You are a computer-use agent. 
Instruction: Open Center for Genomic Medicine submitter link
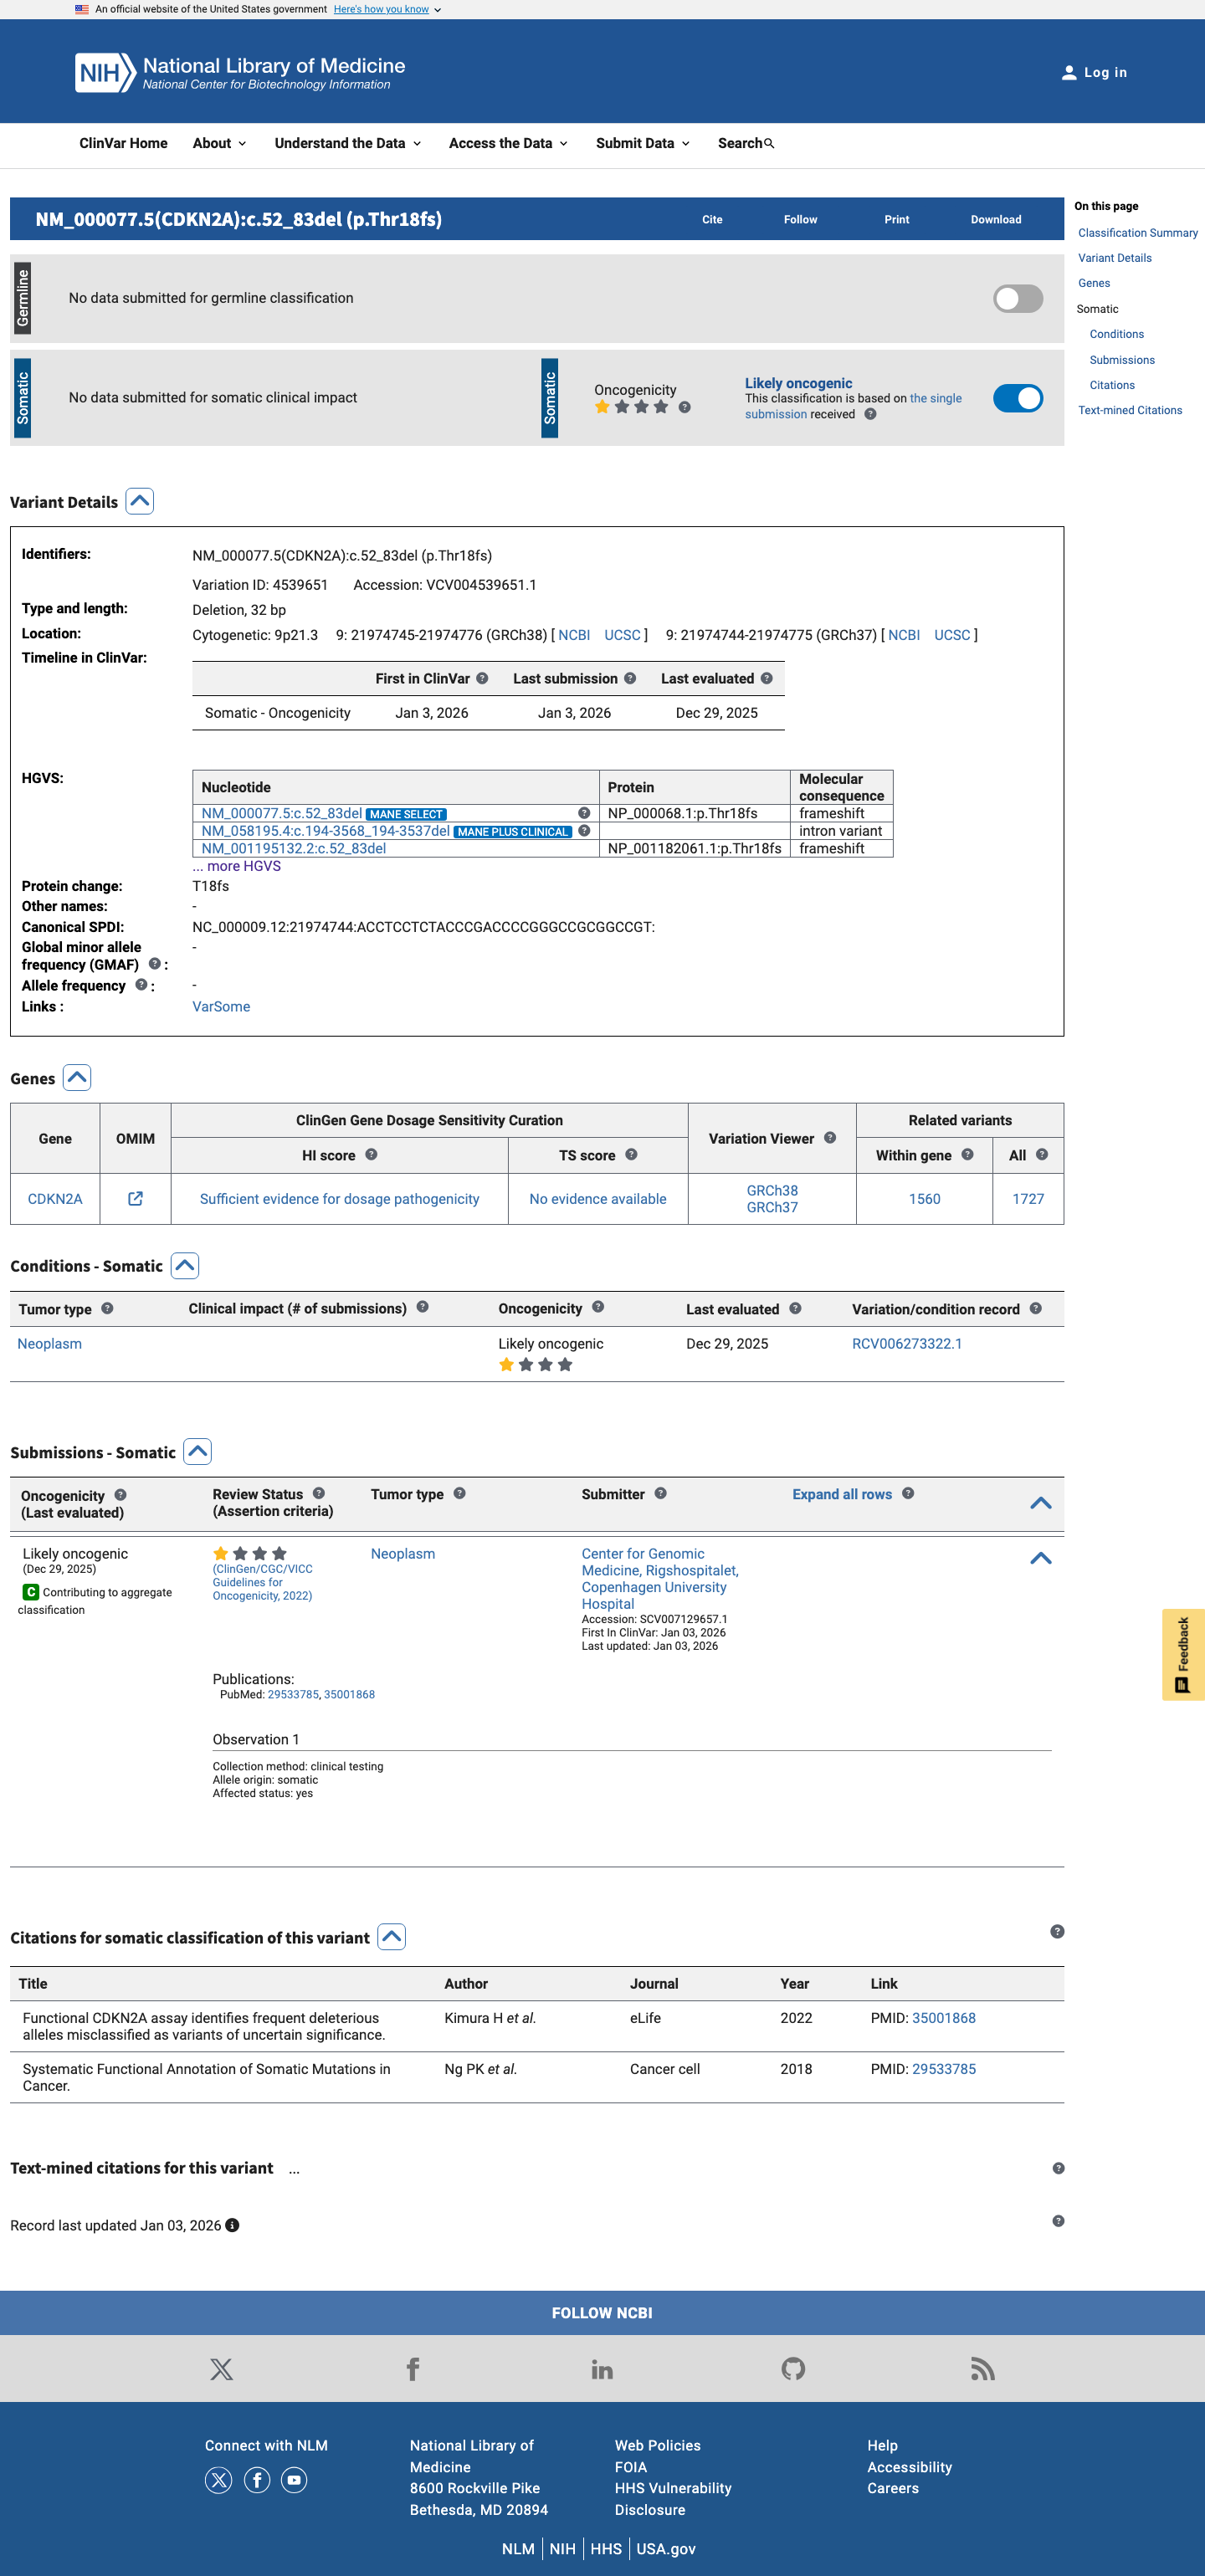click(x=660, y=1578)
